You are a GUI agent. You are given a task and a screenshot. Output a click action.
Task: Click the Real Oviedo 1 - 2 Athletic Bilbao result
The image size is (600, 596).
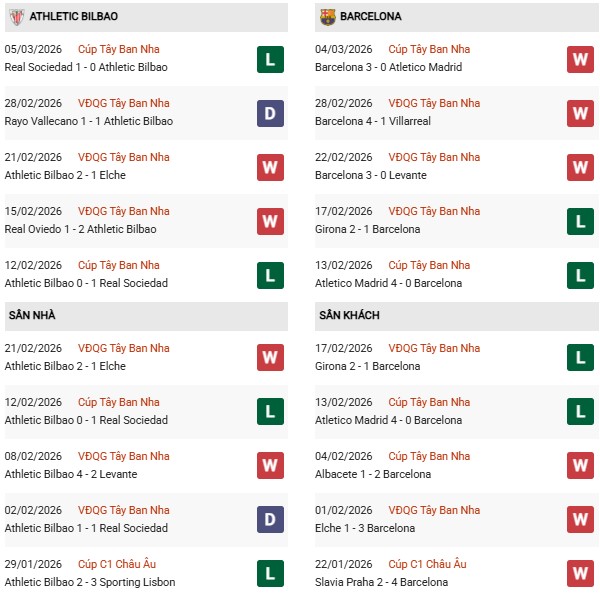coord(86,229)
